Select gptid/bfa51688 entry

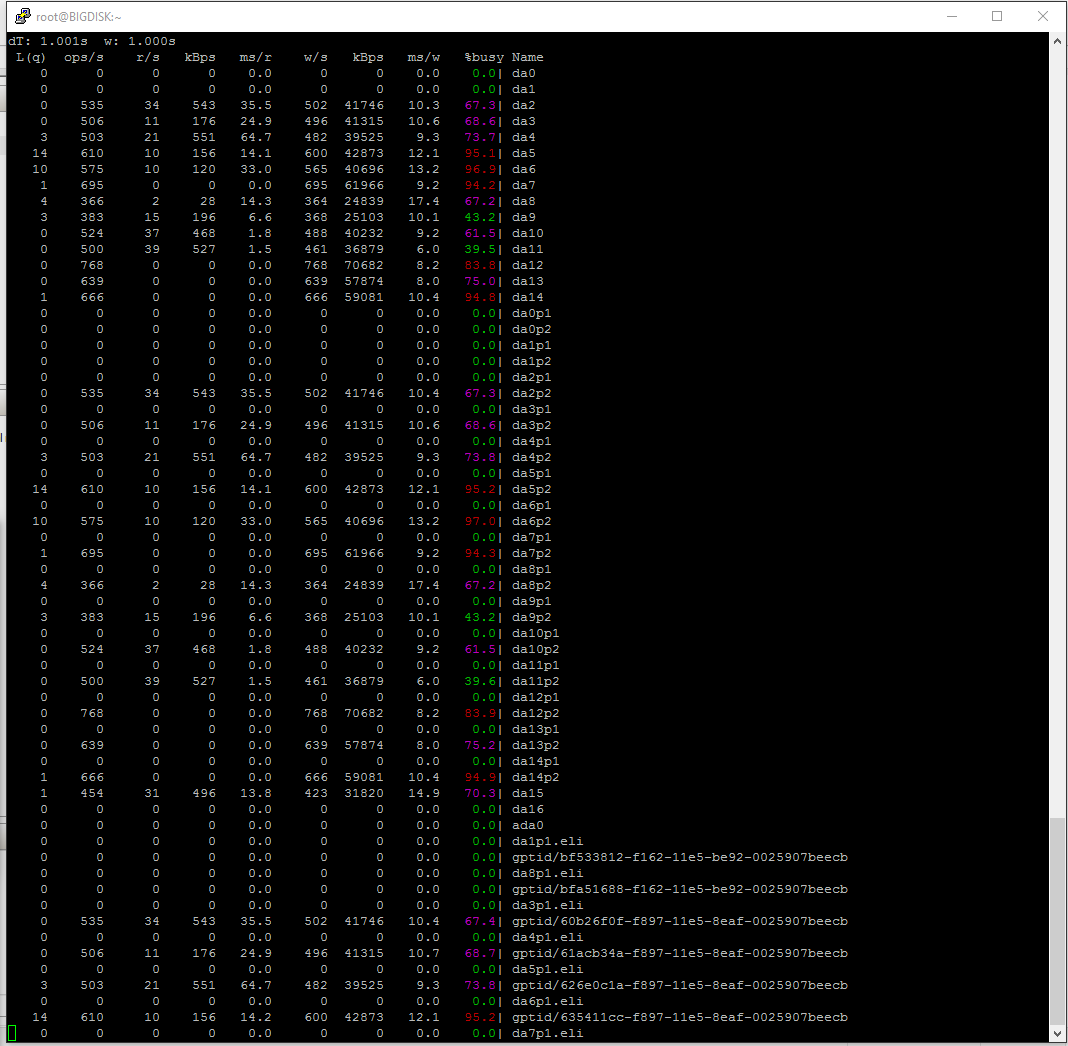(x=680, y=889)
